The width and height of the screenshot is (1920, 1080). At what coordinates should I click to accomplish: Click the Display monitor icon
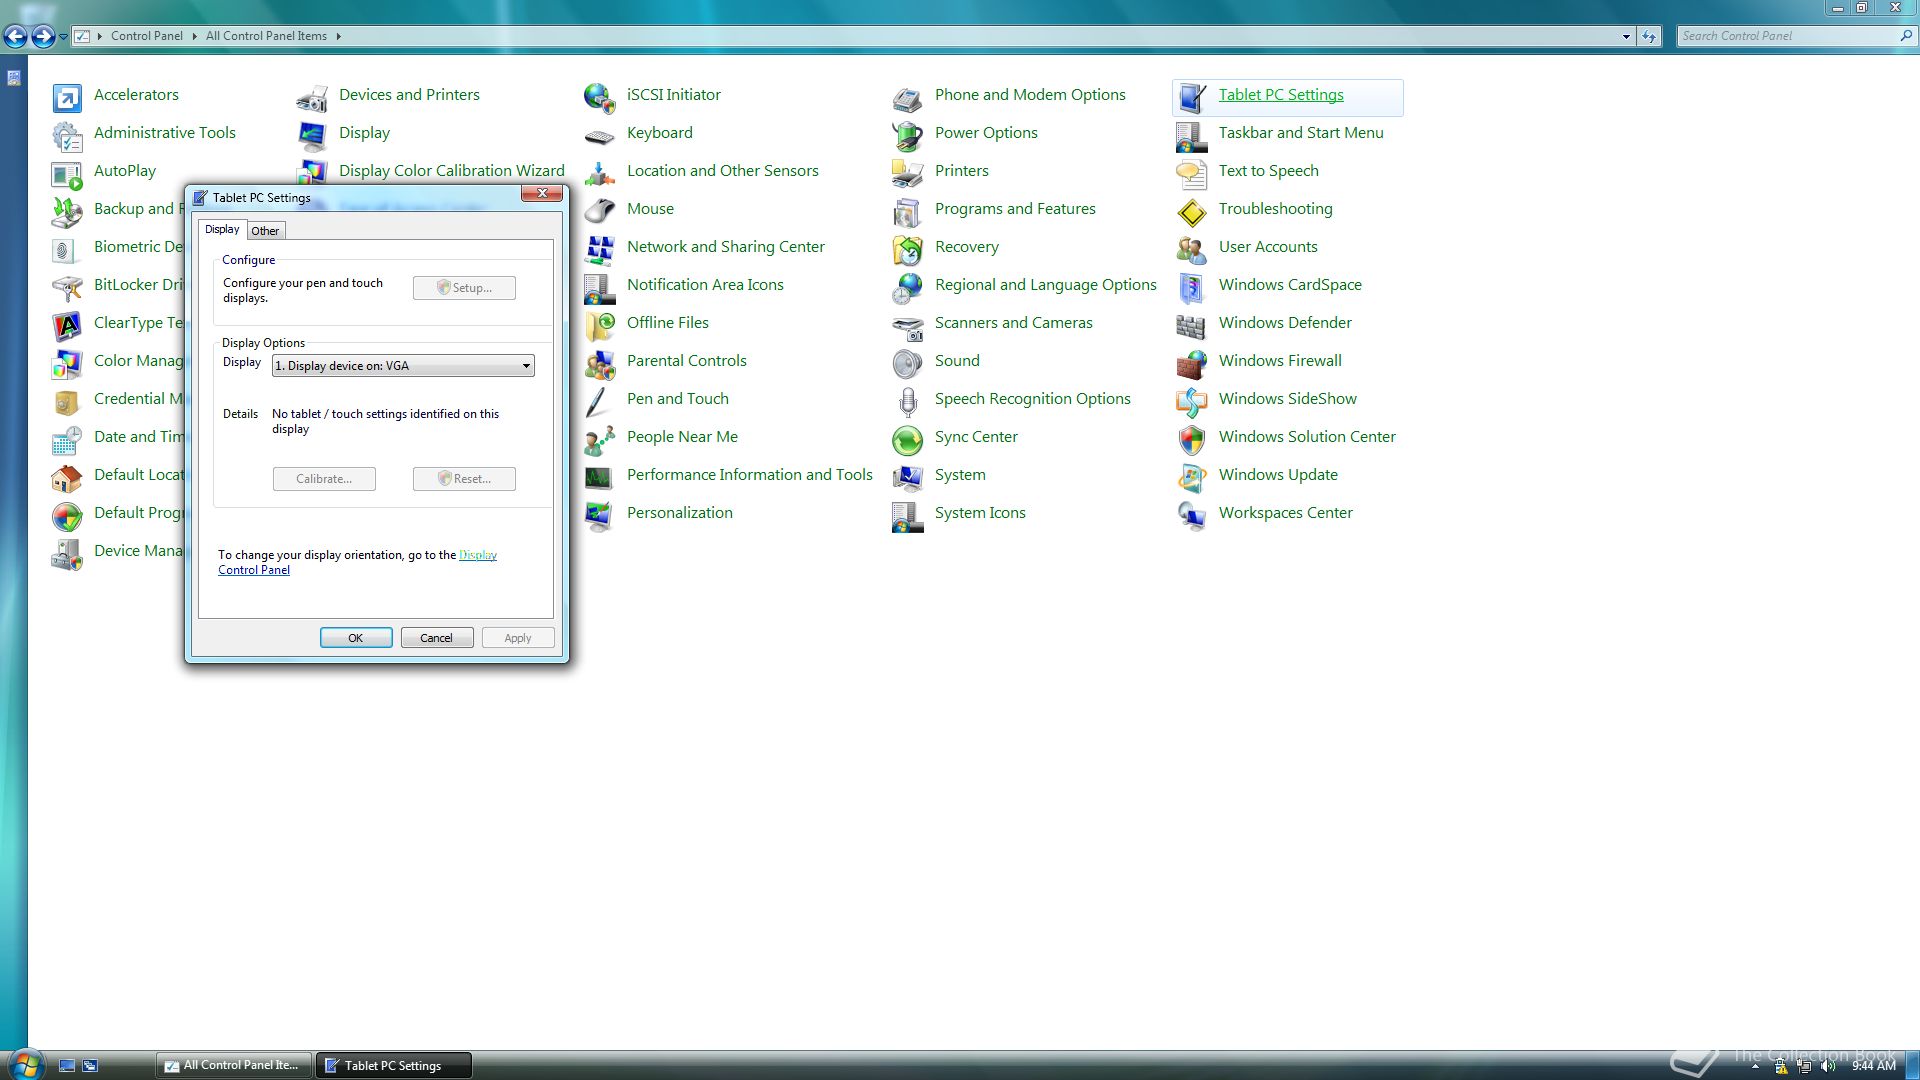pyautogui.click(x=312, y=135)
